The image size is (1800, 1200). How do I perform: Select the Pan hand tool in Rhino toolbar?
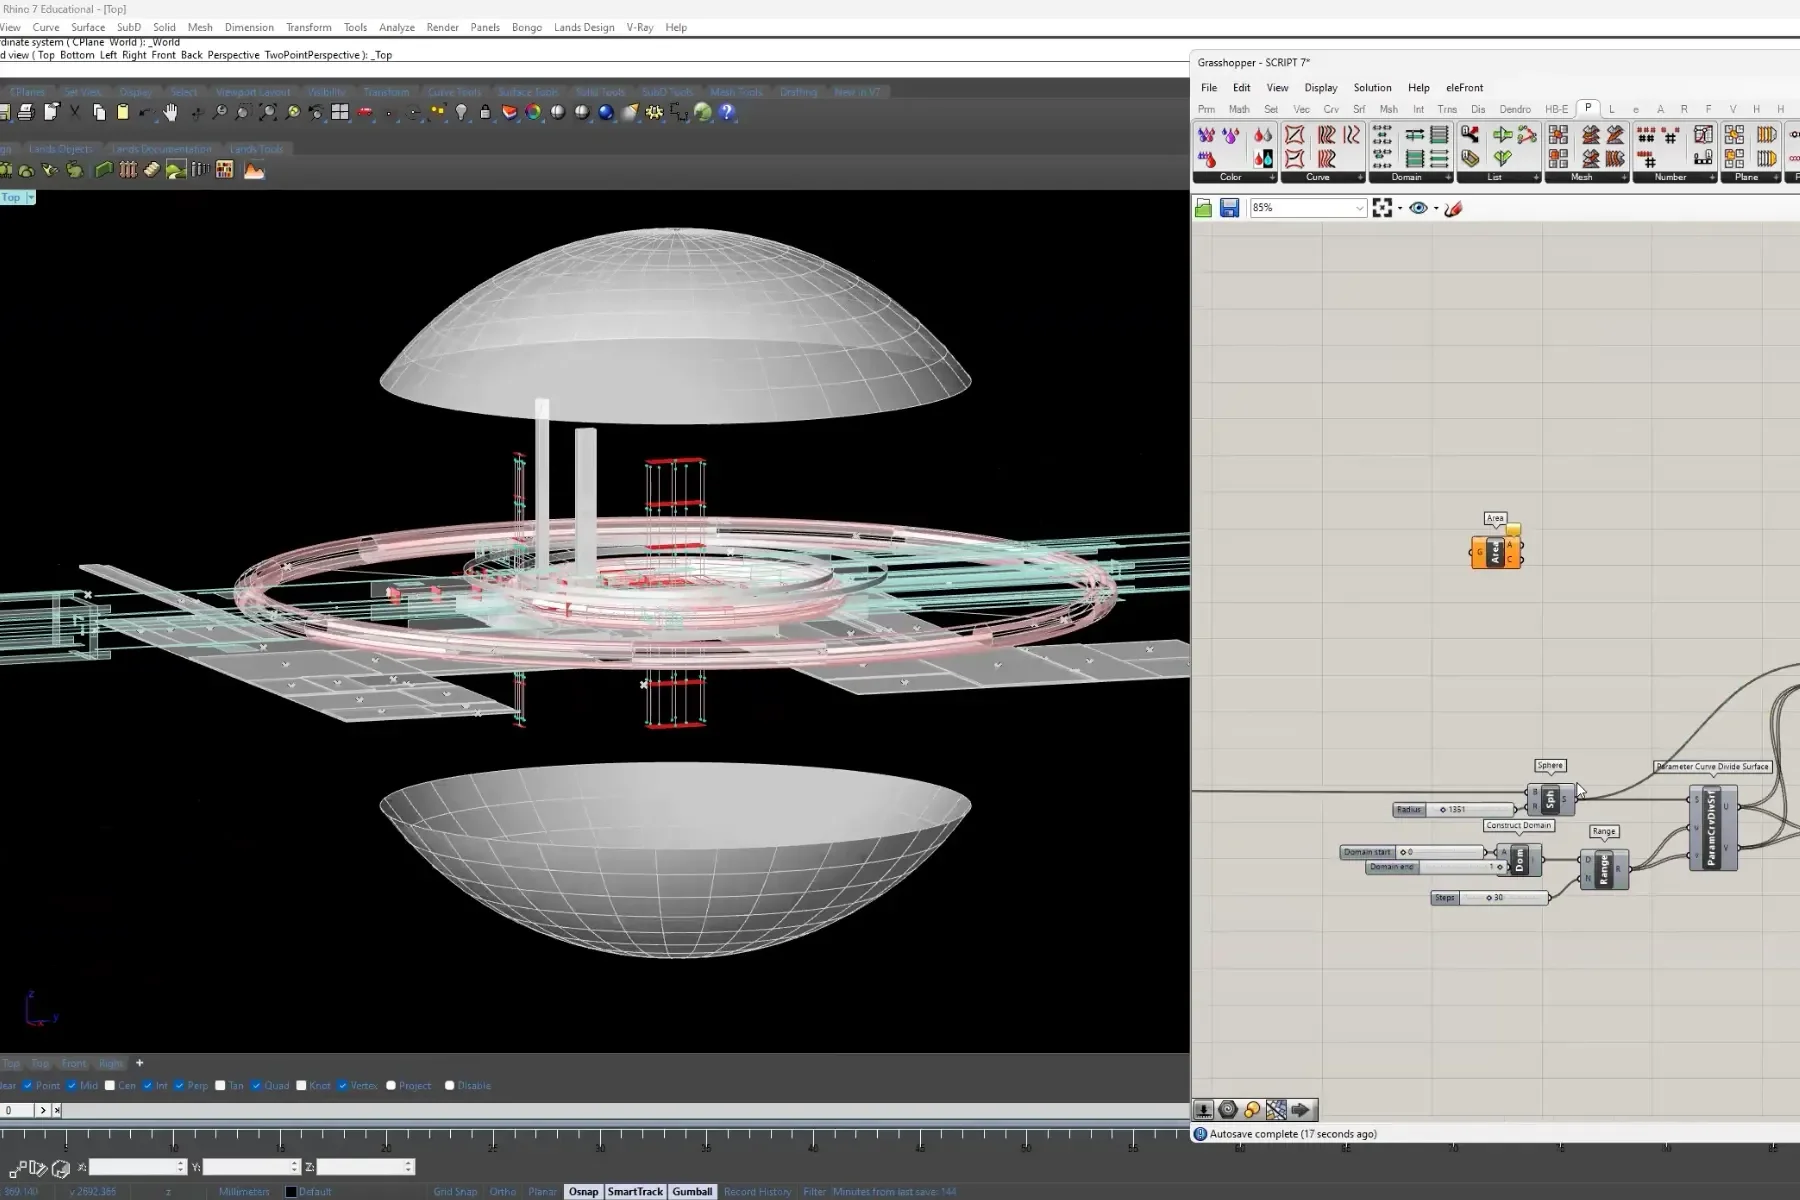171,112
